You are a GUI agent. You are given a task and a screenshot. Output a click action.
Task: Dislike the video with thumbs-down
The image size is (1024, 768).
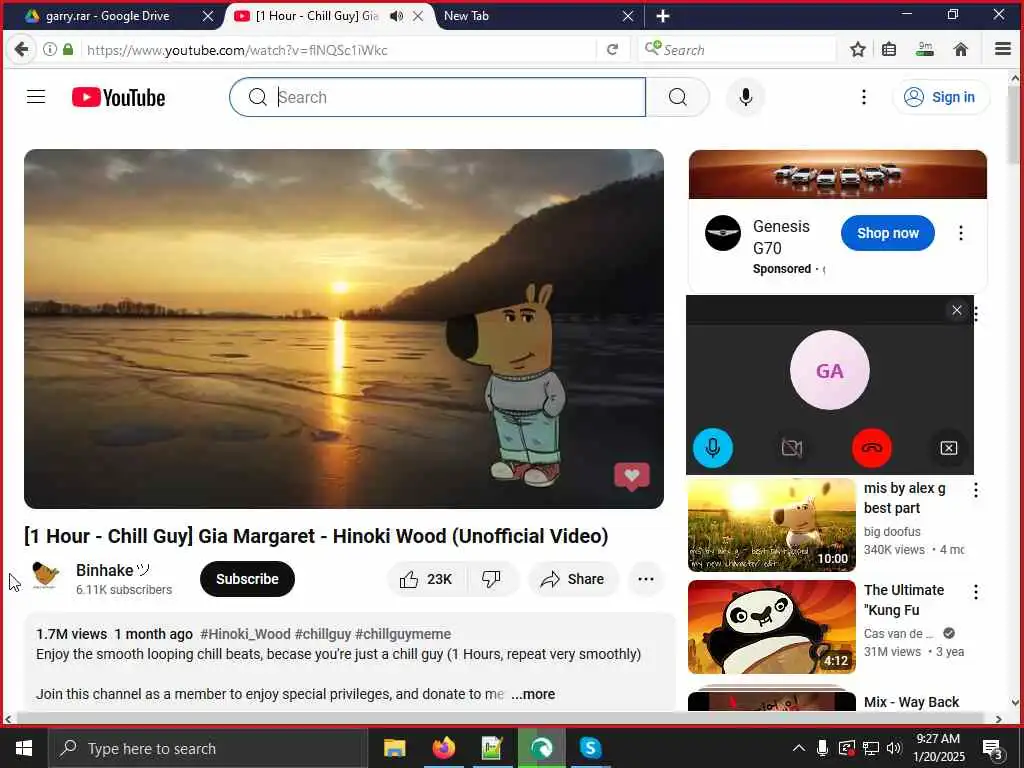491,579
